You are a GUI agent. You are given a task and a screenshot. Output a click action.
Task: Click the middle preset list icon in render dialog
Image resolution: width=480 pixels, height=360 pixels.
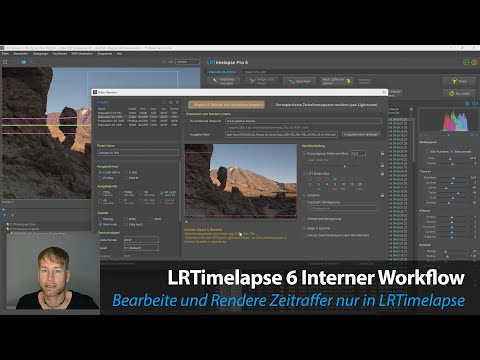[171, 102]
